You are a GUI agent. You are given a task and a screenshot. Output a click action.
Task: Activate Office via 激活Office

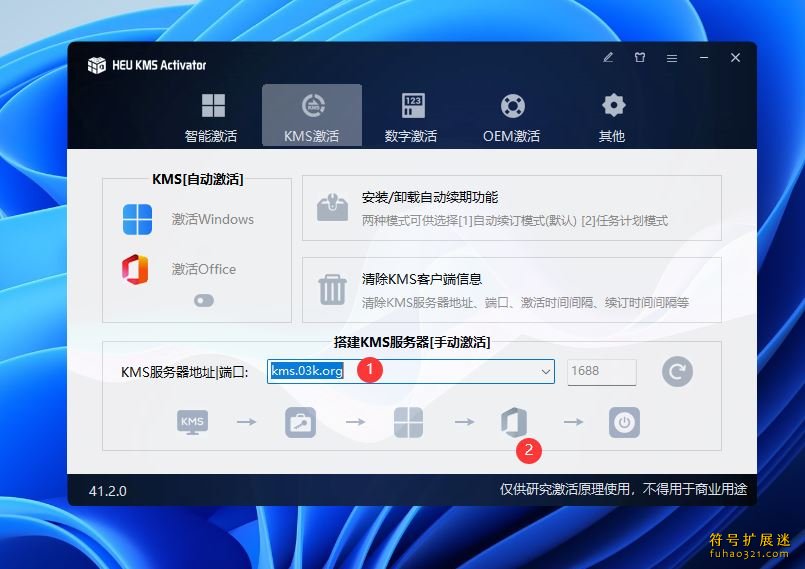click(204, 269)
